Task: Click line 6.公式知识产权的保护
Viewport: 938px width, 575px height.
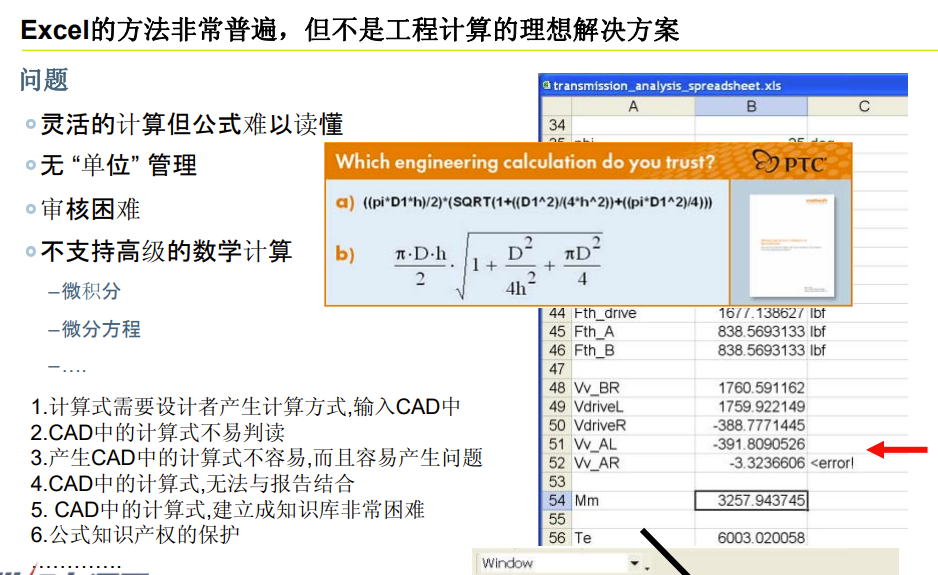Action: pyautogui.click(x=135, y=534)
